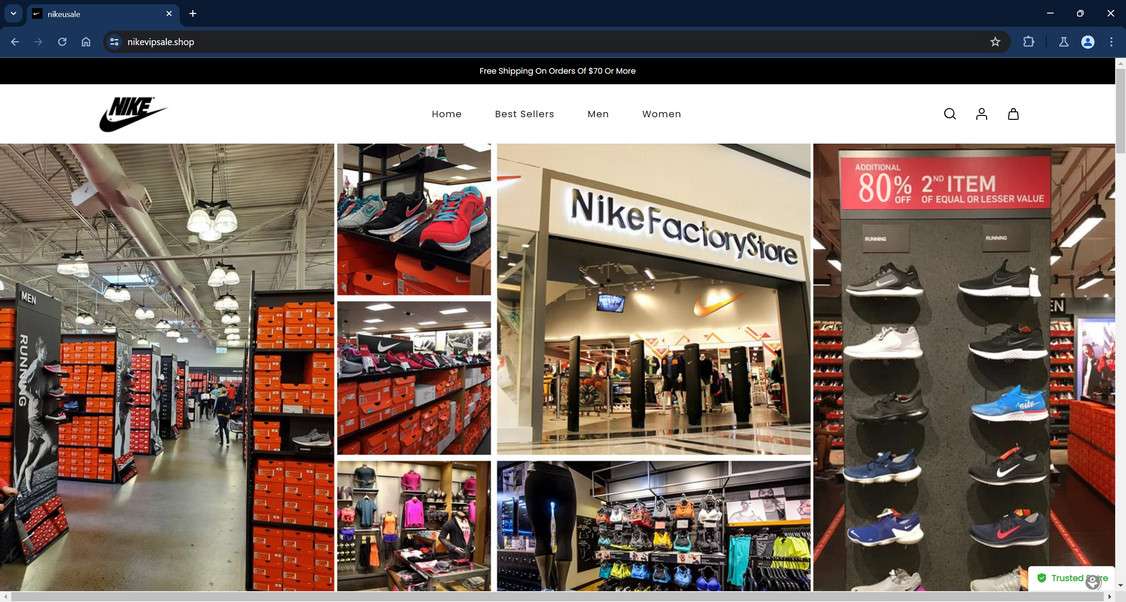Click the browser home icon

coord(85,42)
